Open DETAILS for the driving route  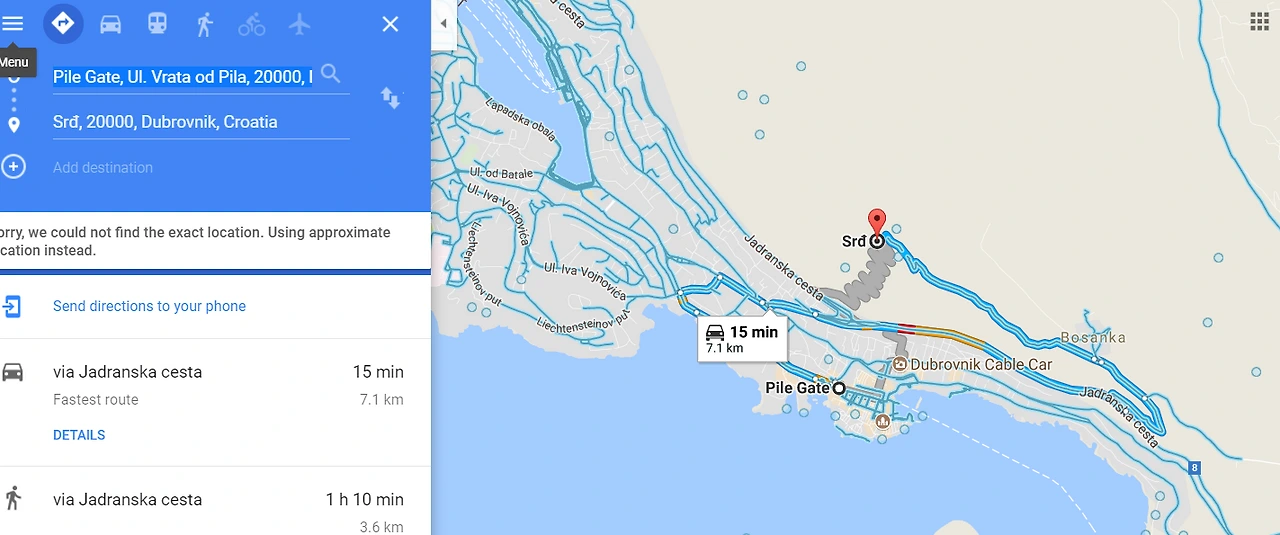tap(79, 435)
